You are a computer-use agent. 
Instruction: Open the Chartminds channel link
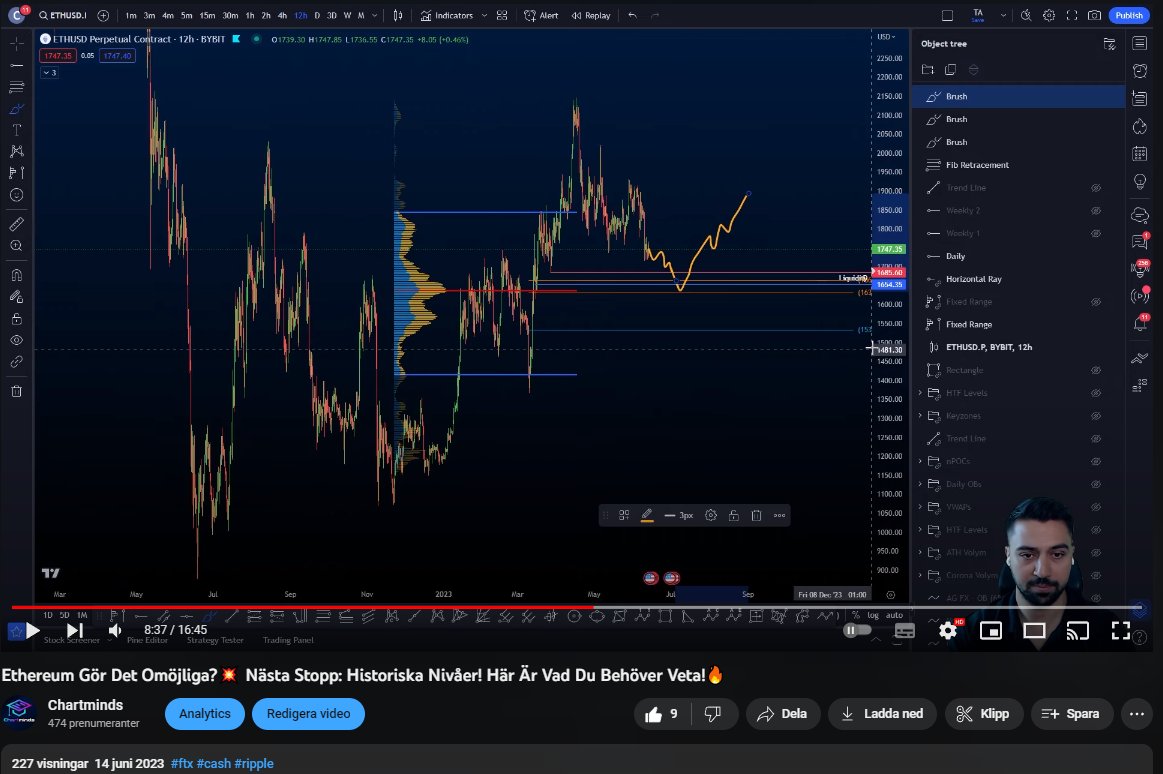click(85, 705)
